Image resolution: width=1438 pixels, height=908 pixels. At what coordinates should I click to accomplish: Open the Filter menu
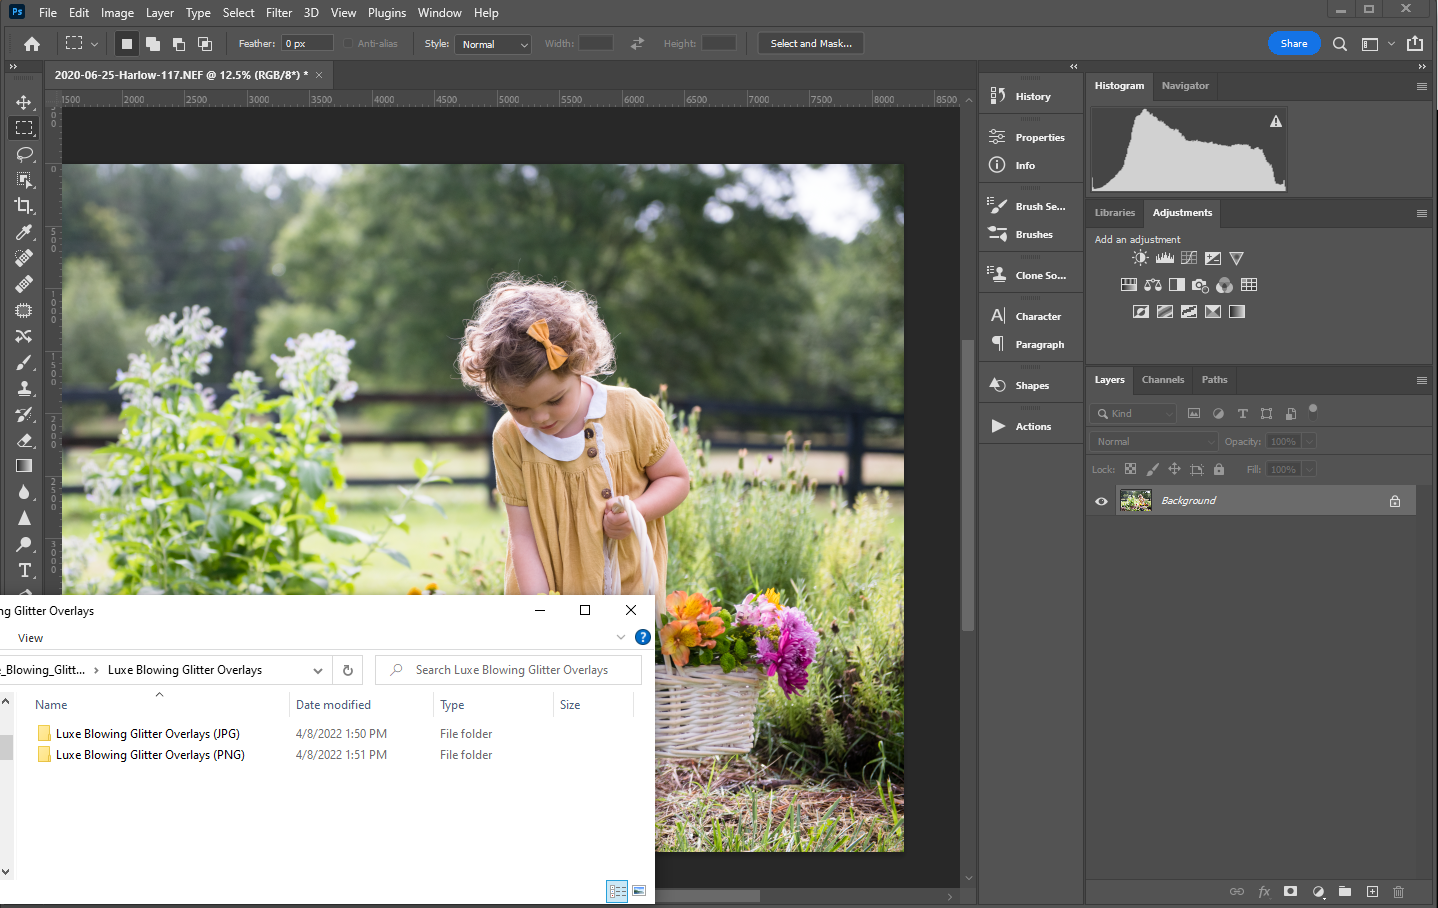(x=278, y=13)
